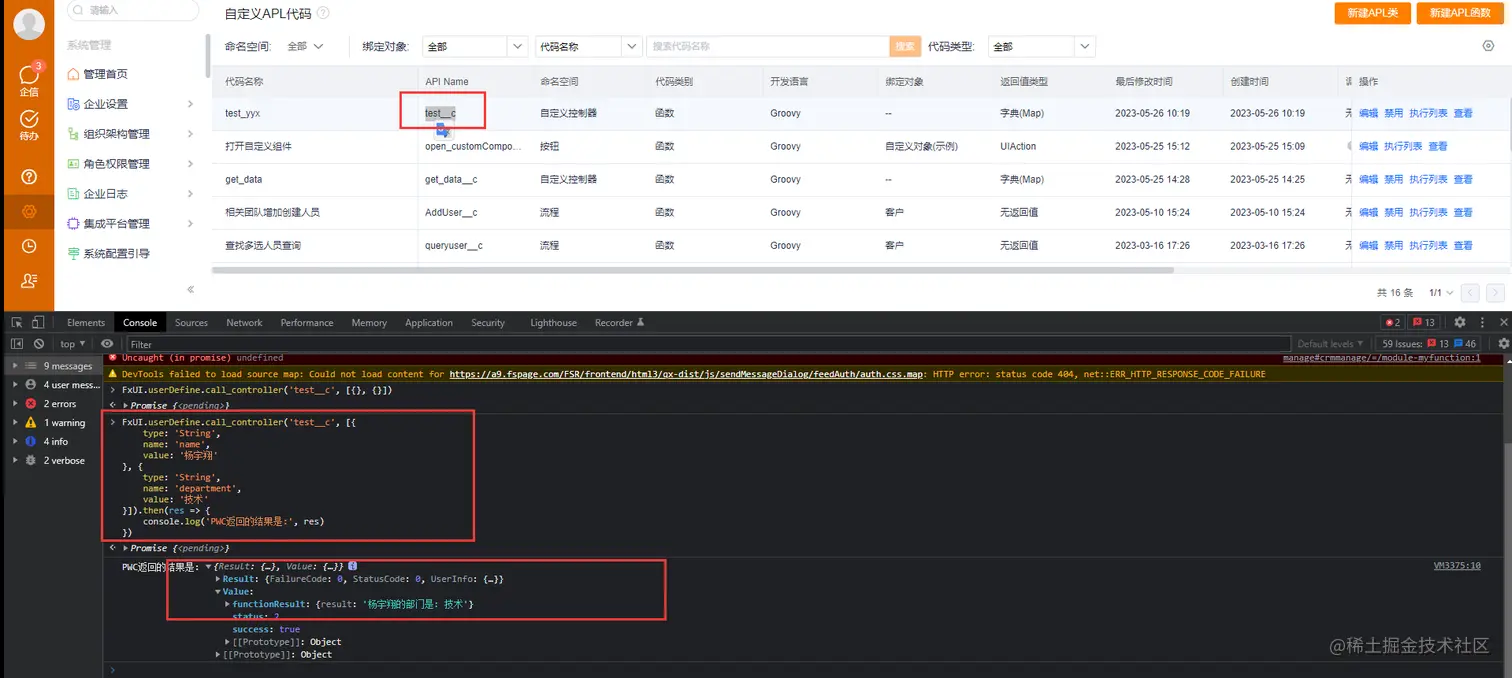Open the DevTools settings gear

coord(1460,322)
